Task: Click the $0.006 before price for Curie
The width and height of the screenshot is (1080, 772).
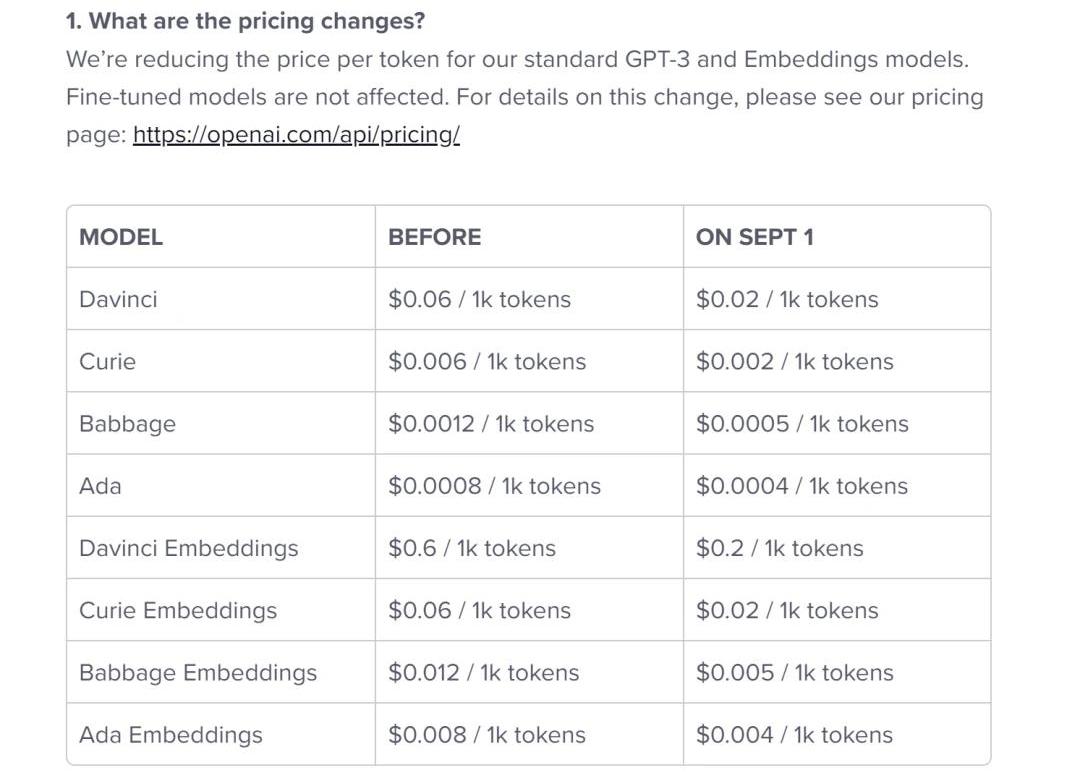Action: [487, 361]
